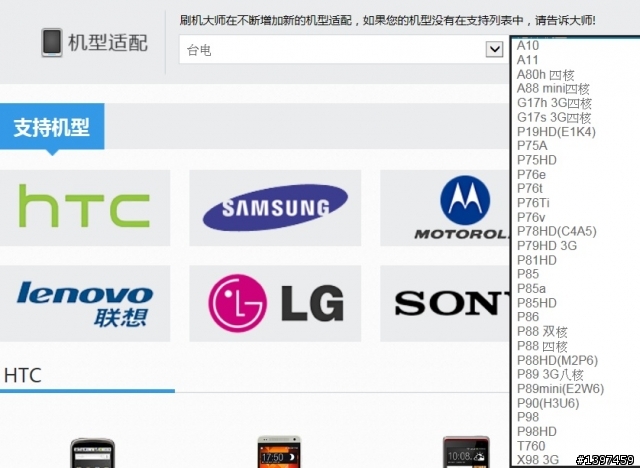This screenshot has width=640, height=468.
Task: Select X98 3G in the model list
Action: (538, 460)
